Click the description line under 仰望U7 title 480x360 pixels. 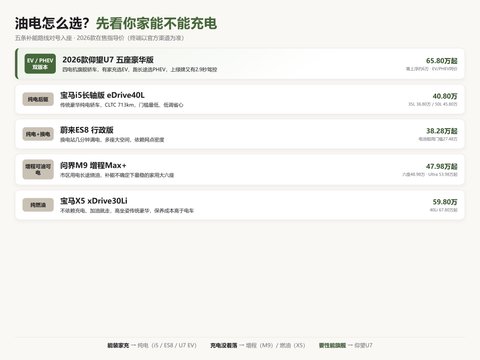click(x=140, y=69)
